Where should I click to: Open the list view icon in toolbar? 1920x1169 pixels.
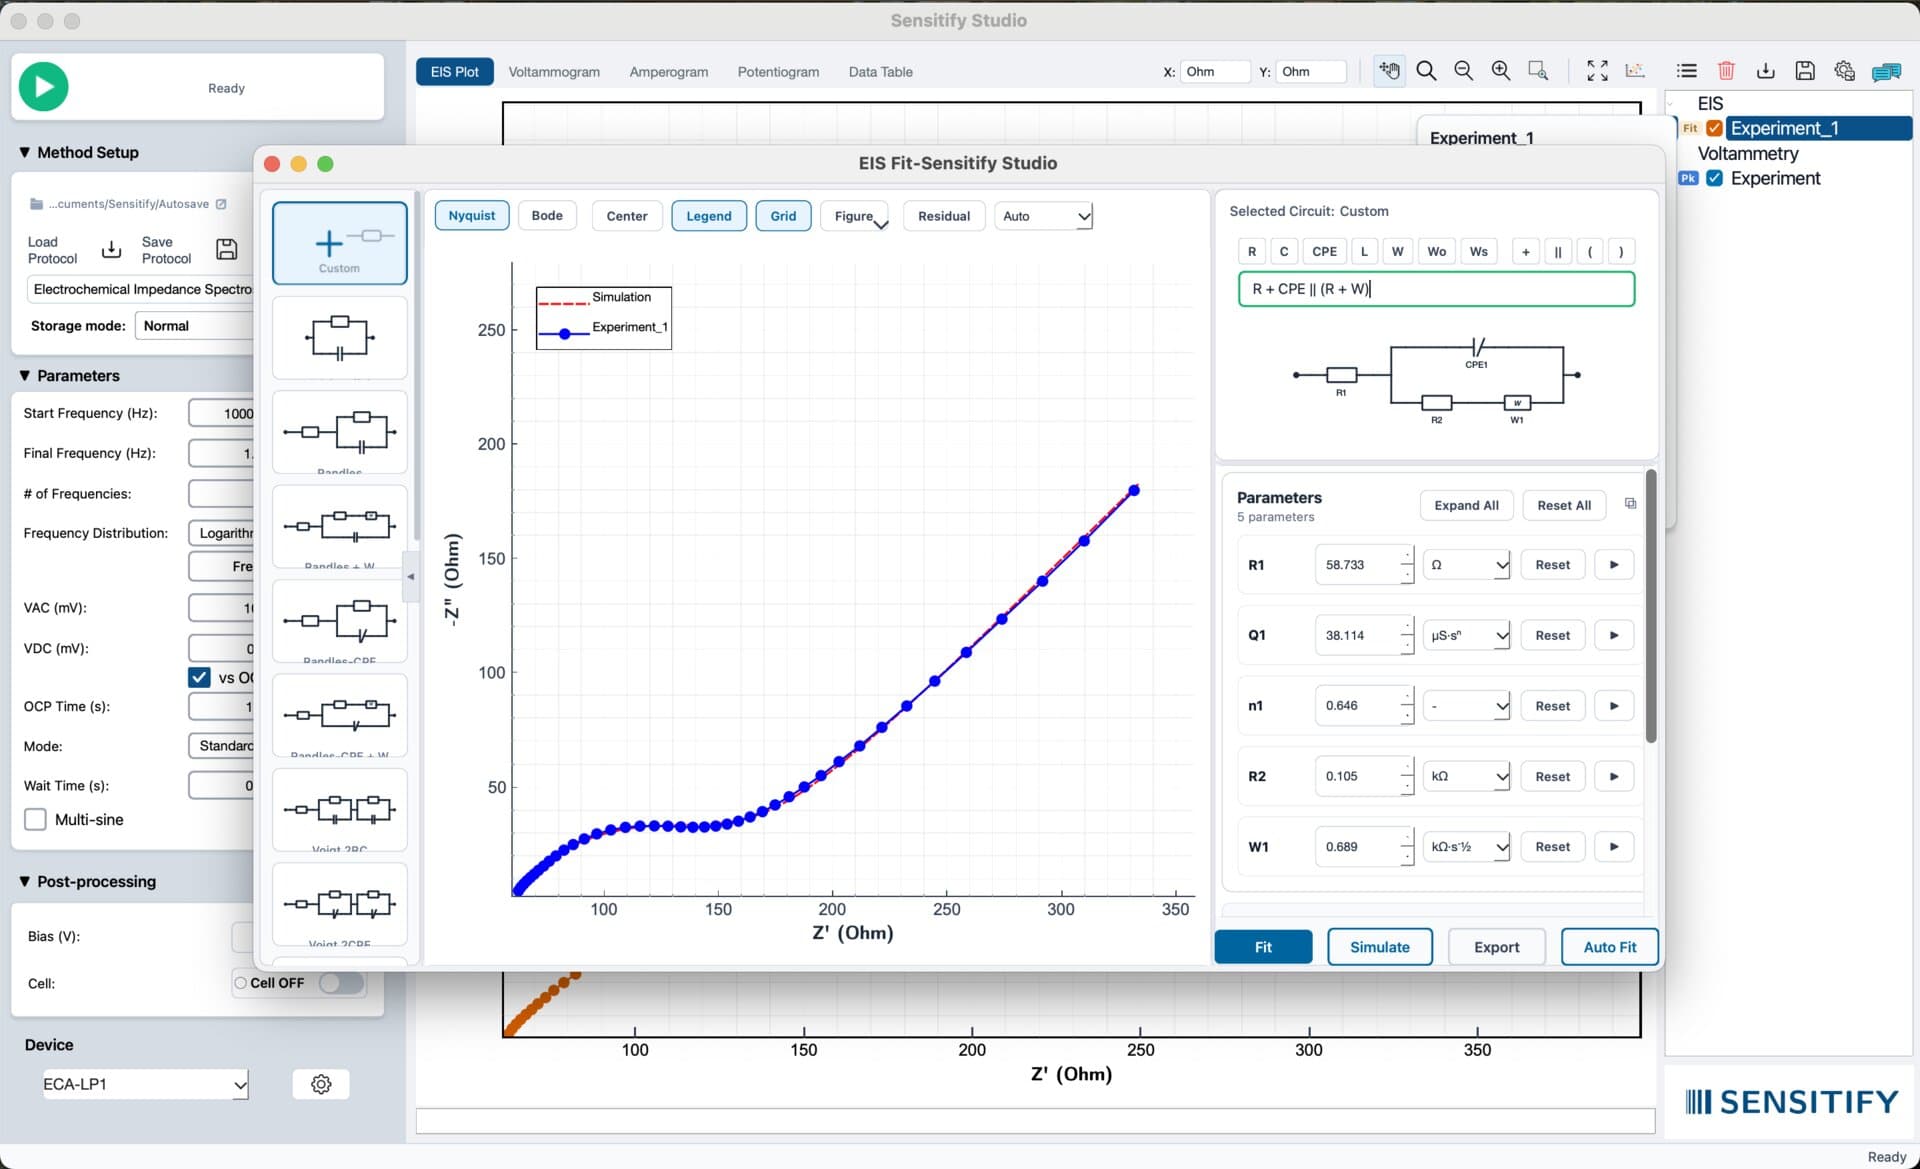click(x=1687, y=71)
